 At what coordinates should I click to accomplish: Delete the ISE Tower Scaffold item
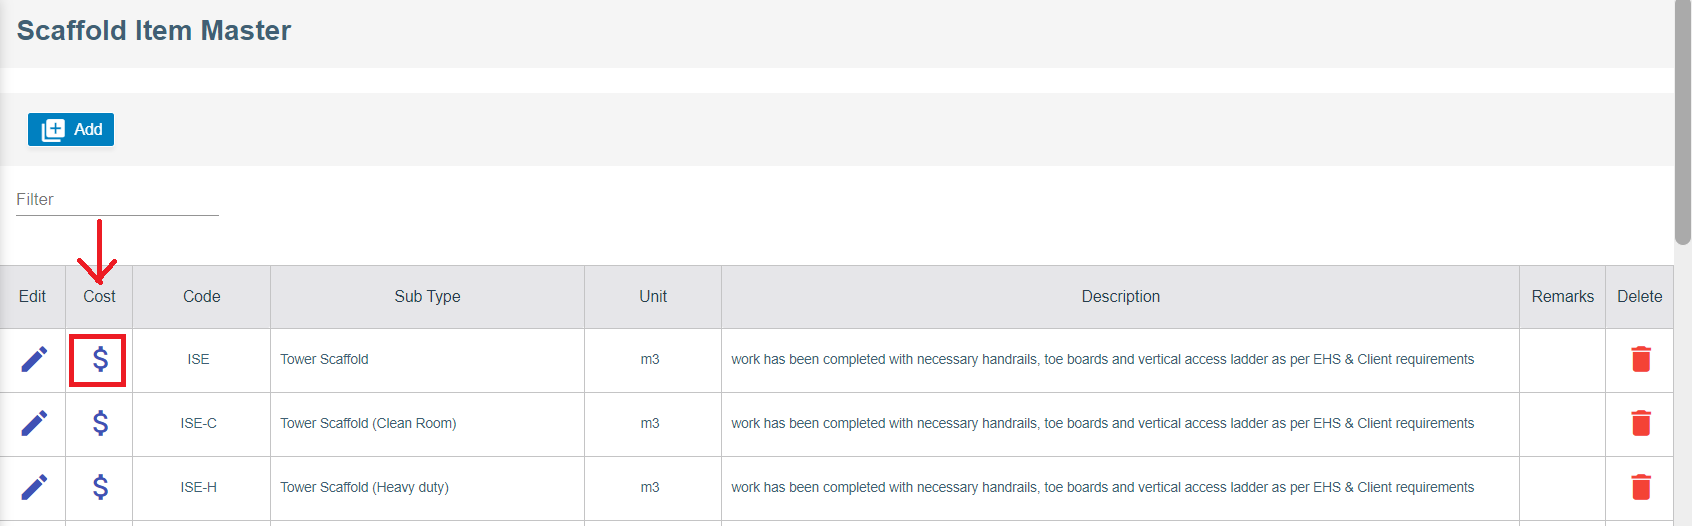point(1640,359)
